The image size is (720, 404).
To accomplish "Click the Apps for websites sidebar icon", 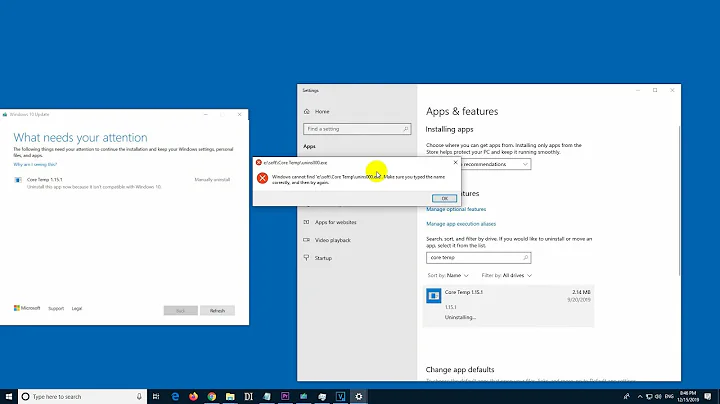I will 306,222.
